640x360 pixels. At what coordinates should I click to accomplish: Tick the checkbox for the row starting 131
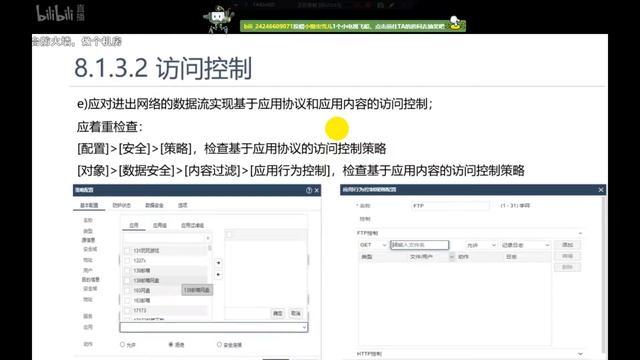[x=127, y=251]
